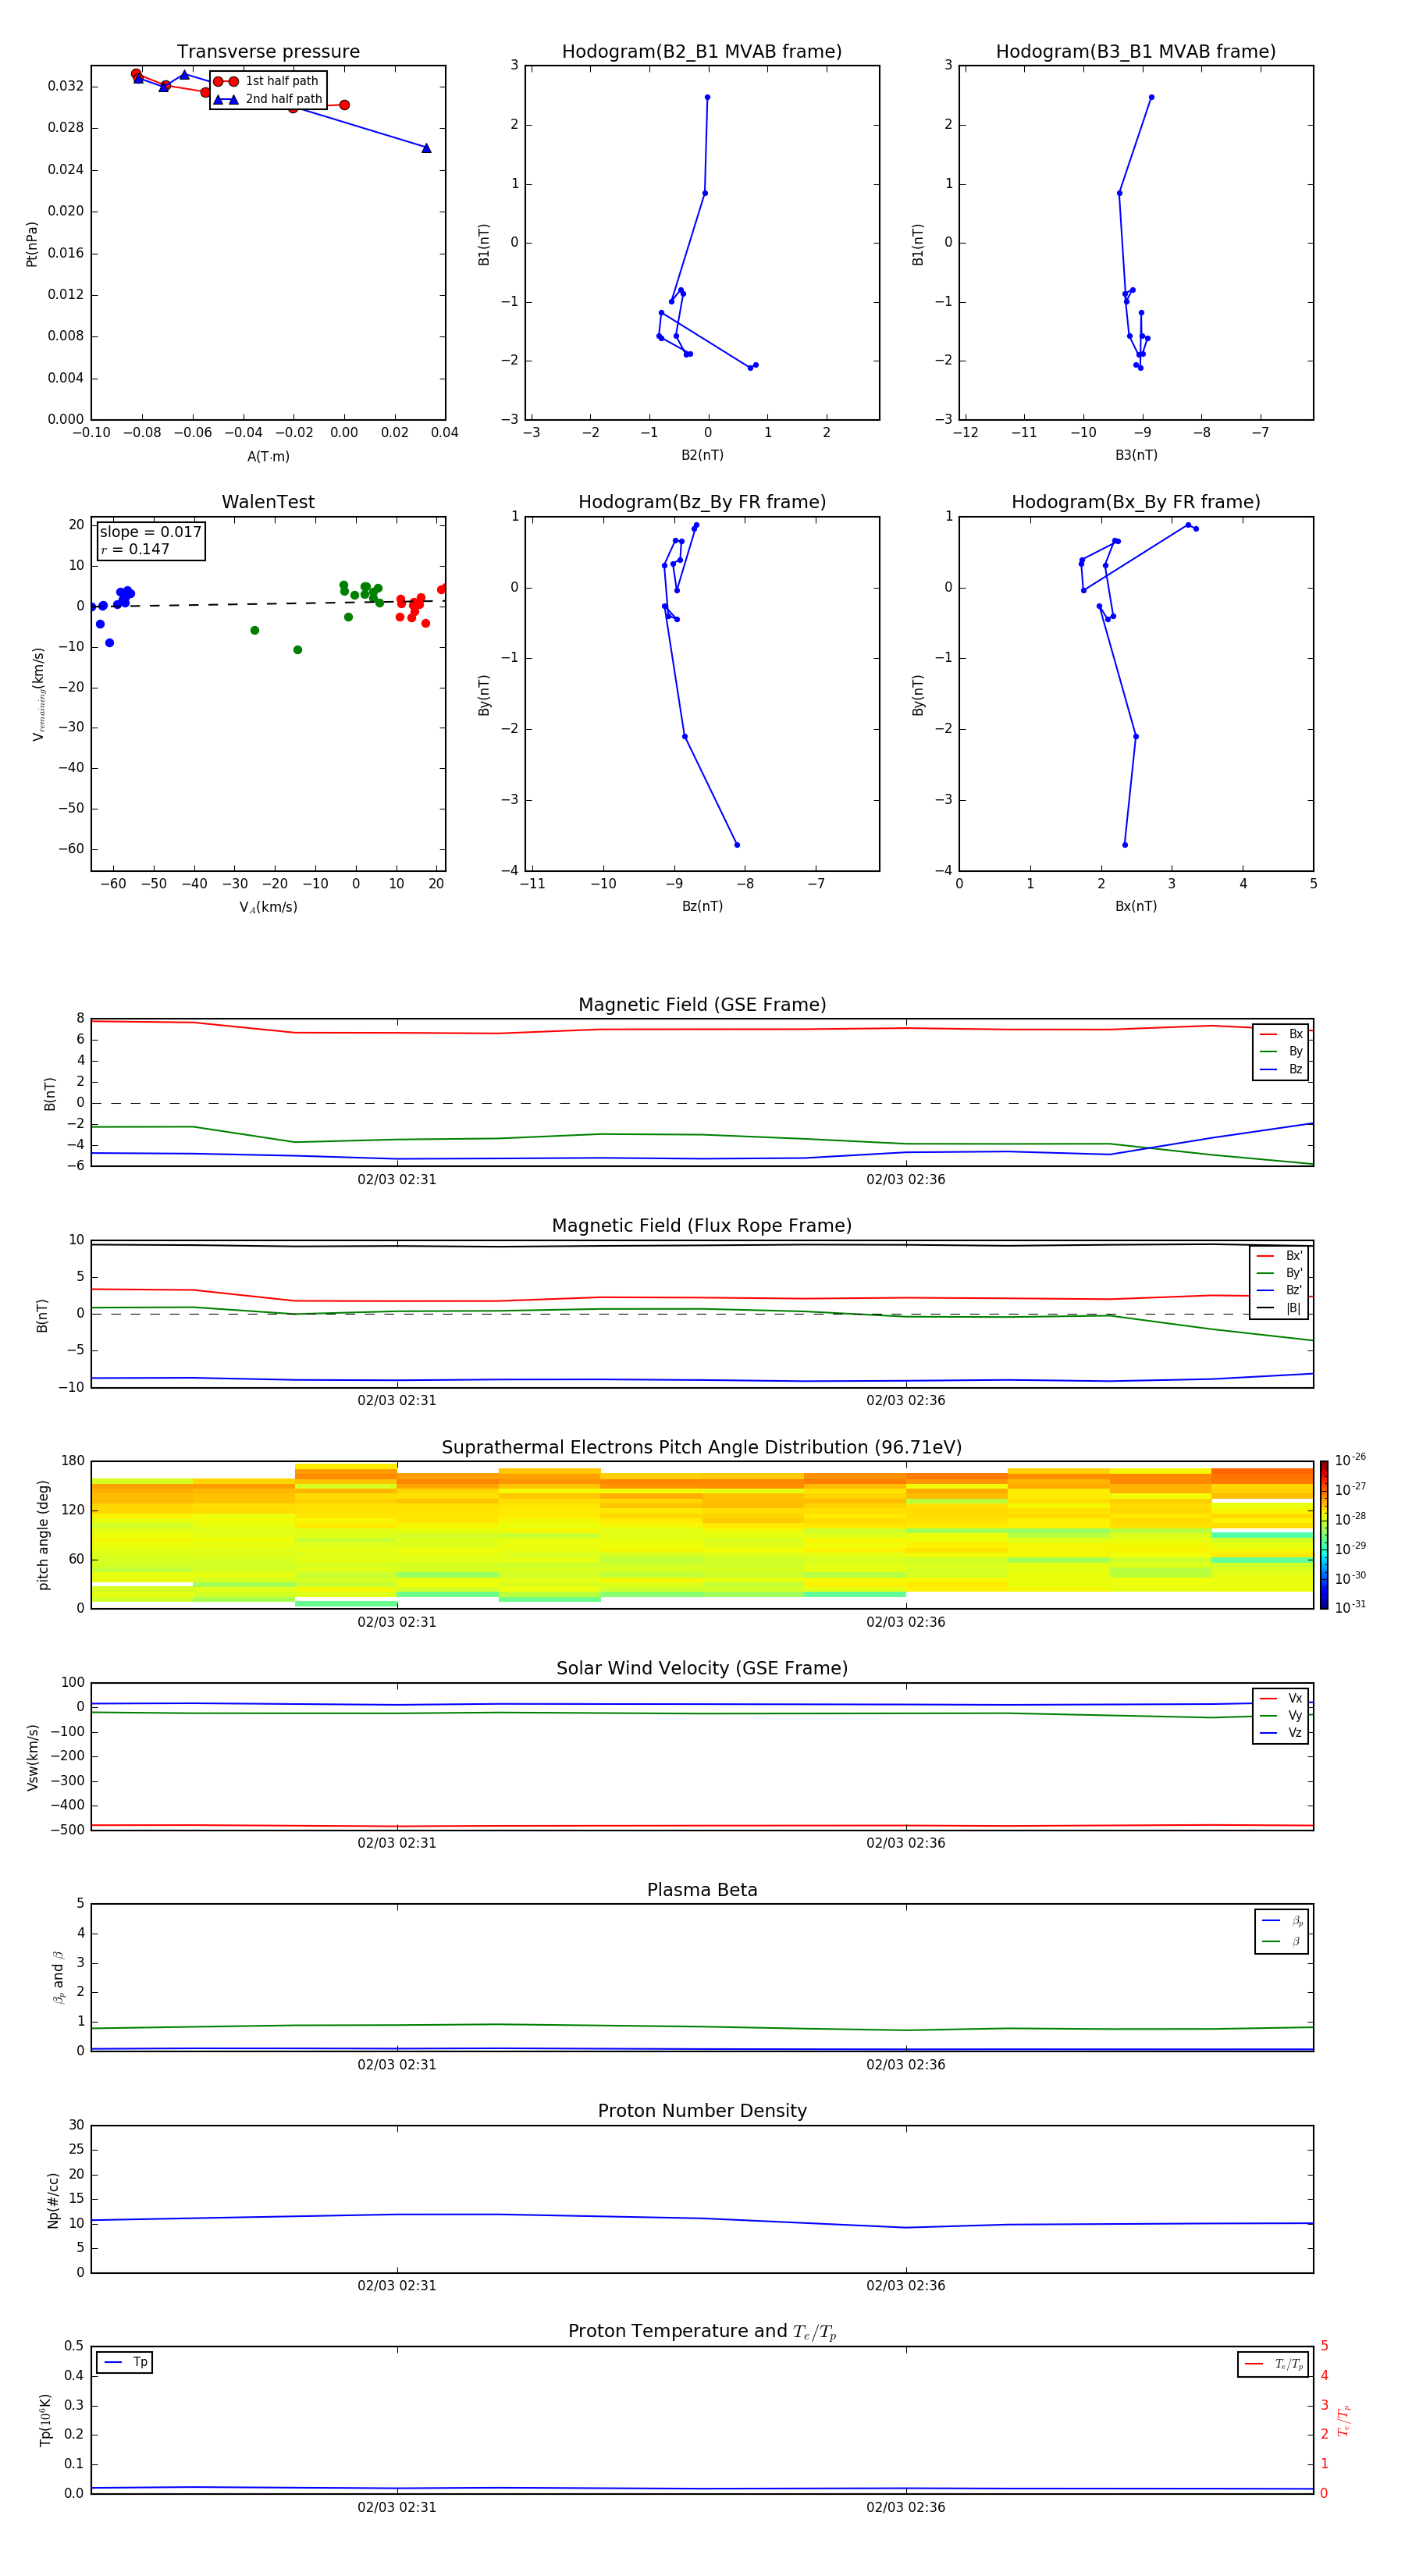Click "02/03 02:36" tick under Flux Rope plot

click(x=906, y=1401)
